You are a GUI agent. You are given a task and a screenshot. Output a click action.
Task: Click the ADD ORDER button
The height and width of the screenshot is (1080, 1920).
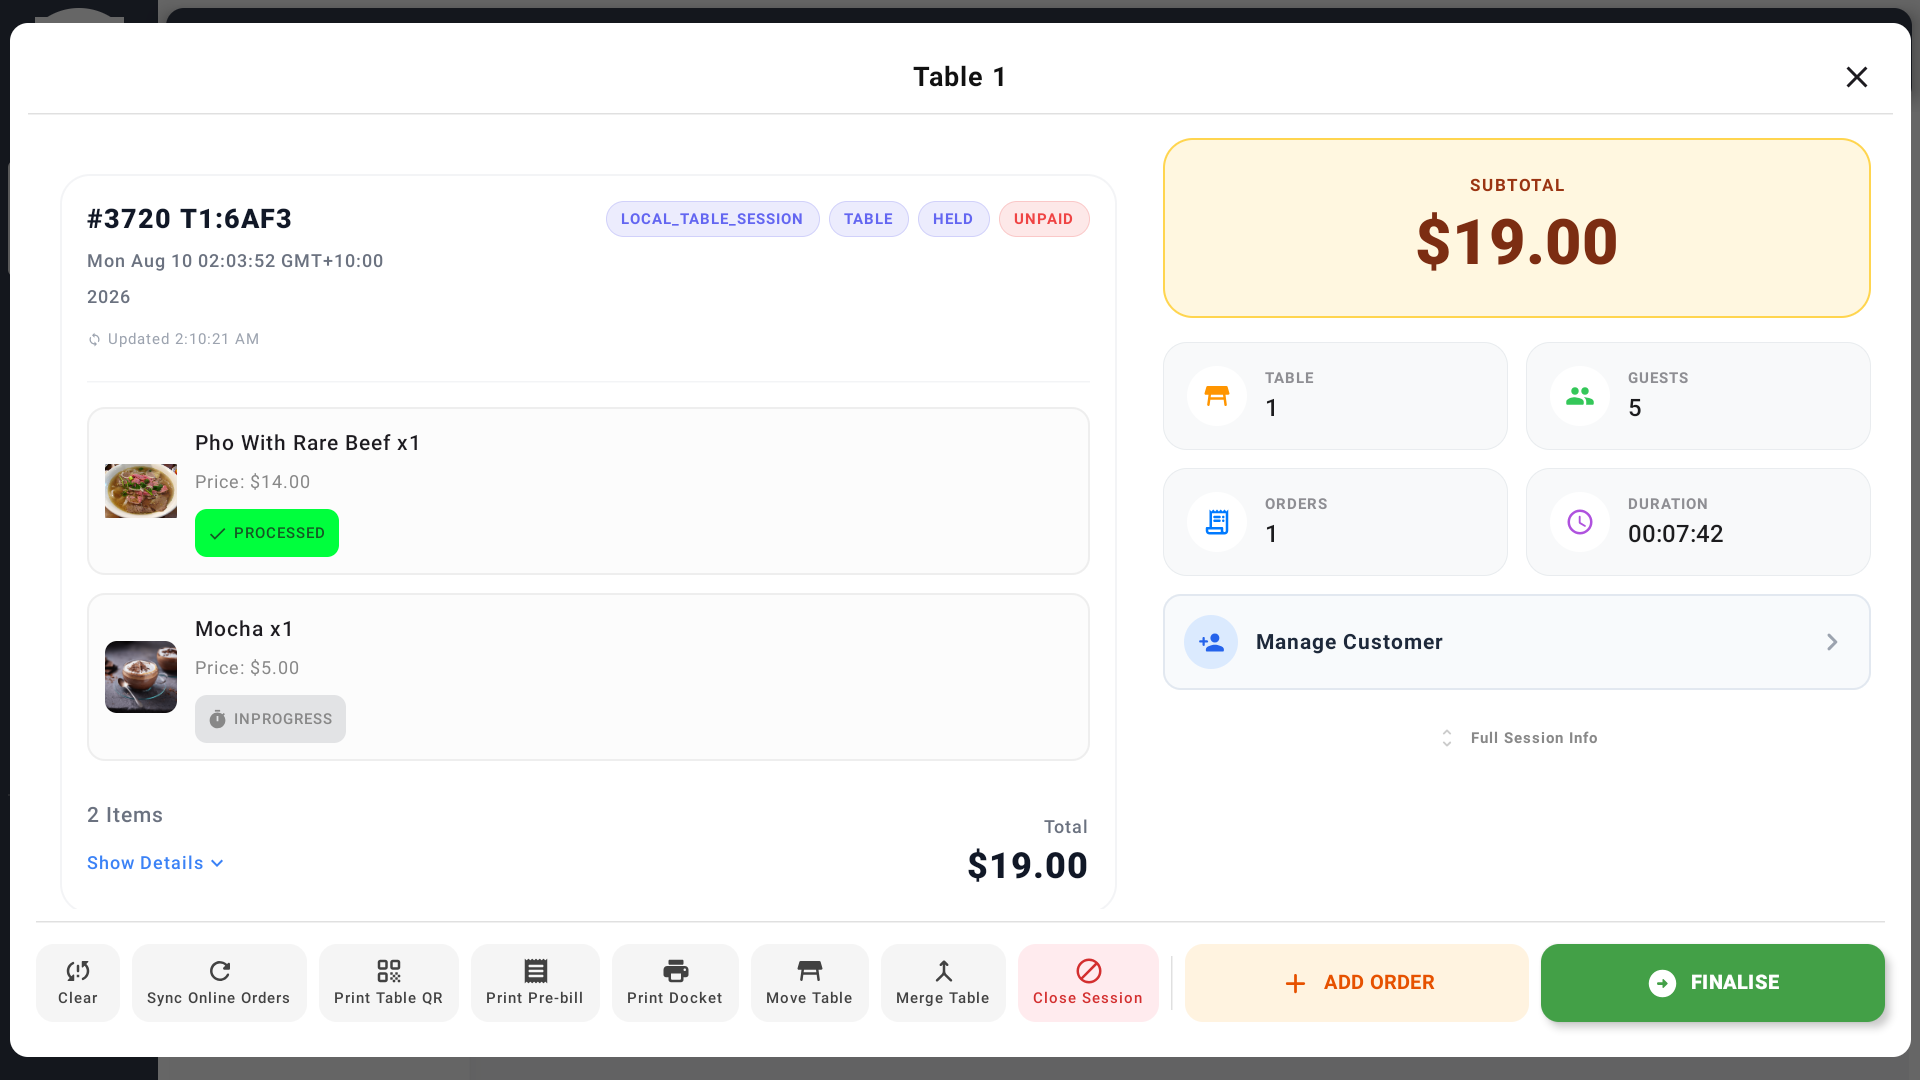click(1357, 983)
